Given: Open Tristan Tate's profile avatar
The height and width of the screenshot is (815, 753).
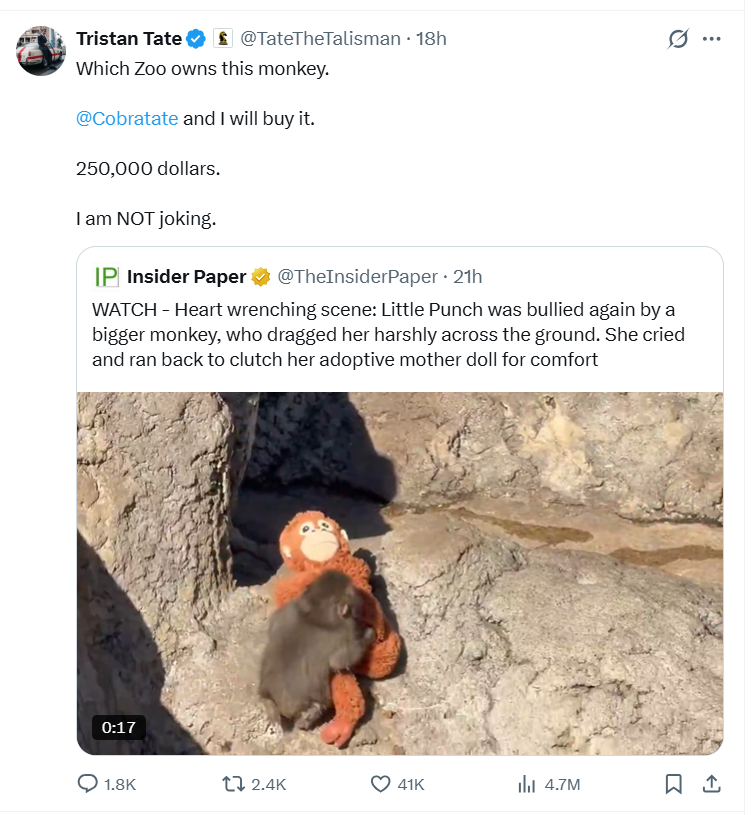Looking at the screenshot, I should 41,50.
